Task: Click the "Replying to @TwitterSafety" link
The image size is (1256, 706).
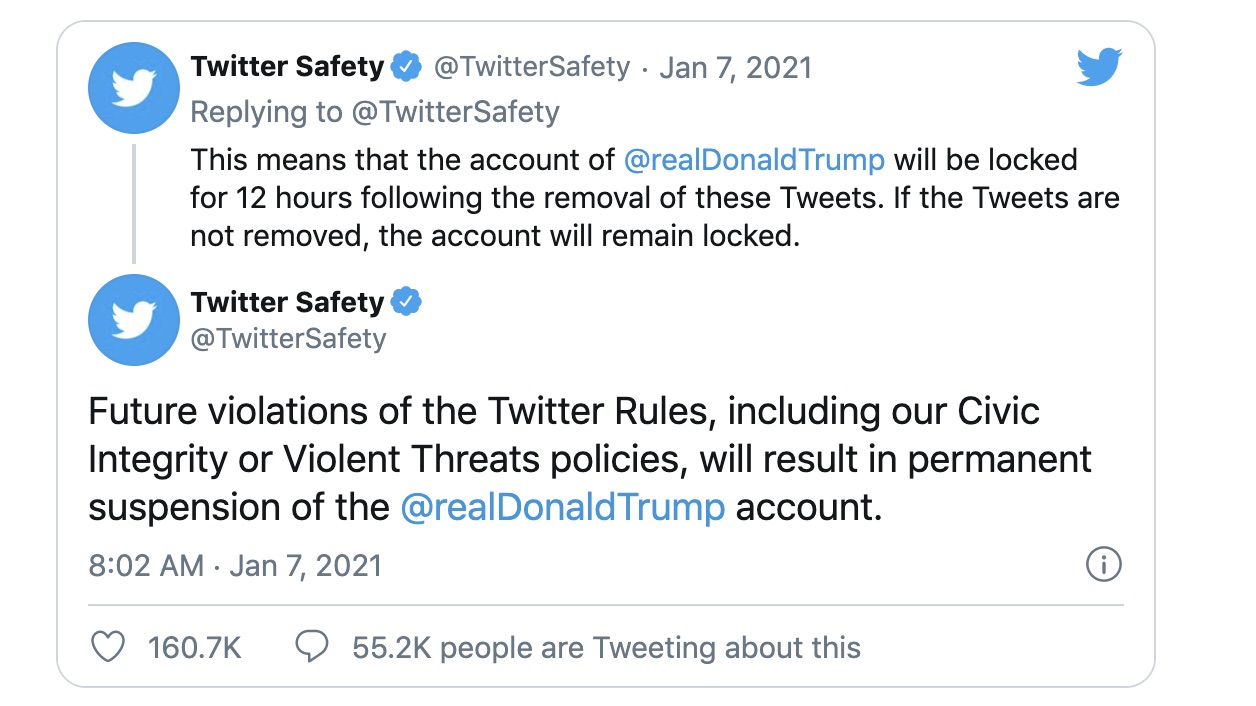Action: coord(374,111)
